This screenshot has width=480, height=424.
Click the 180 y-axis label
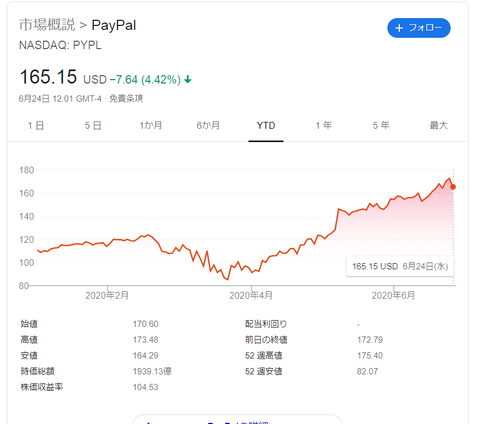(x=27, y=170)
